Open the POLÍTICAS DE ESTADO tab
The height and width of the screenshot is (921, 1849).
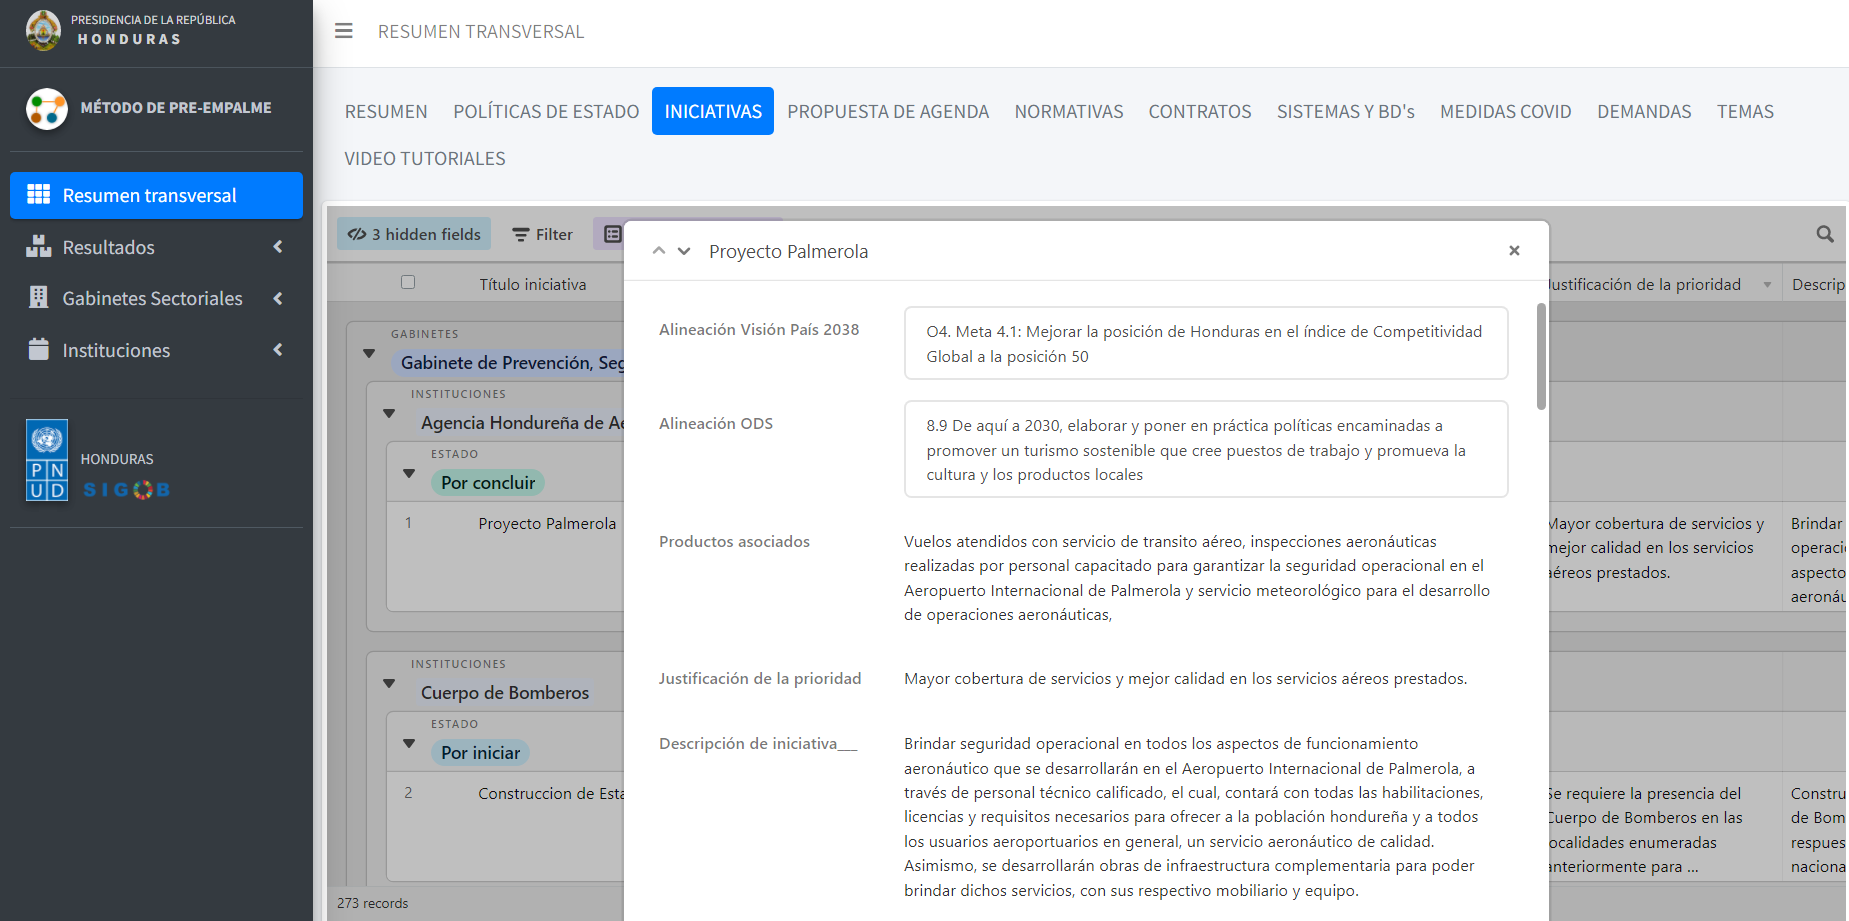tap(546, 111)
